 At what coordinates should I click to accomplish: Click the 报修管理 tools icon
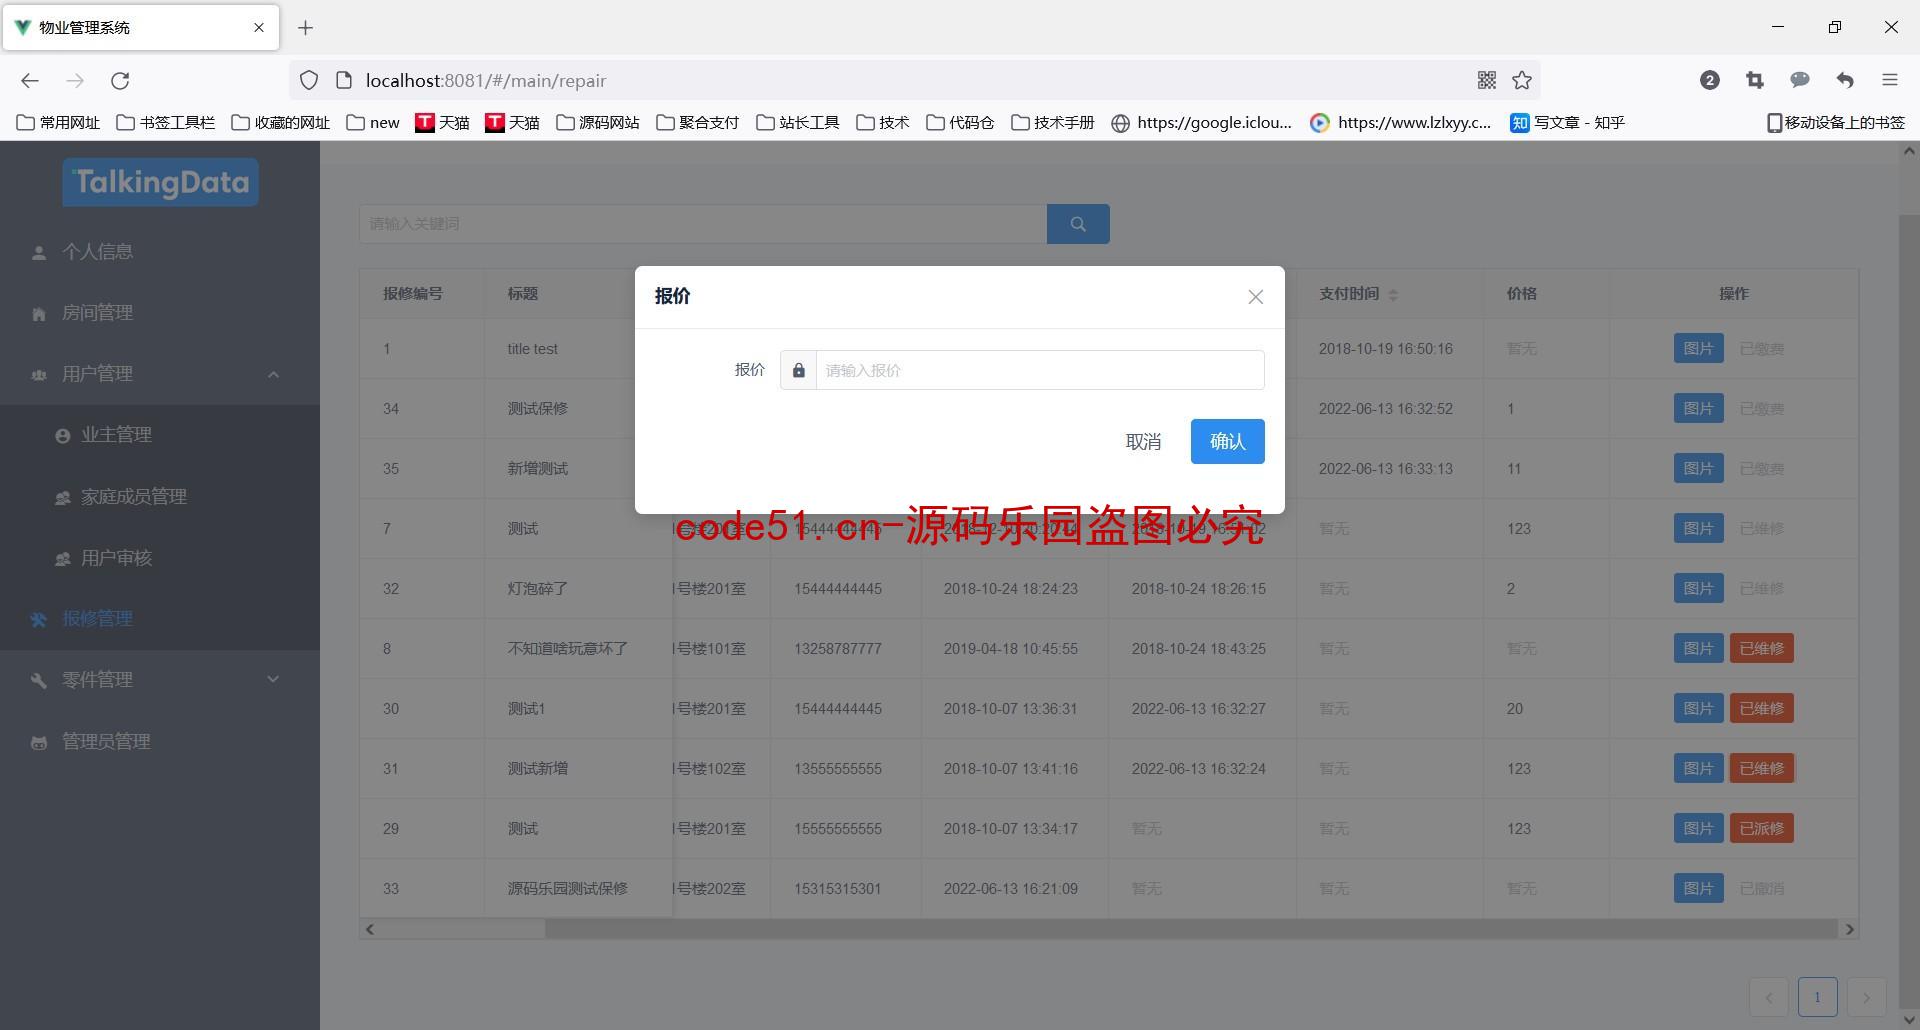pos(39,620)
